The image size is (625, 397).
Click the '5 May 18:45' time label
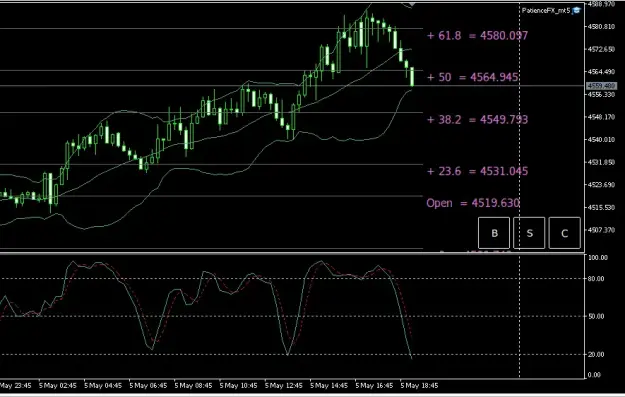click(x=419, y=386)
